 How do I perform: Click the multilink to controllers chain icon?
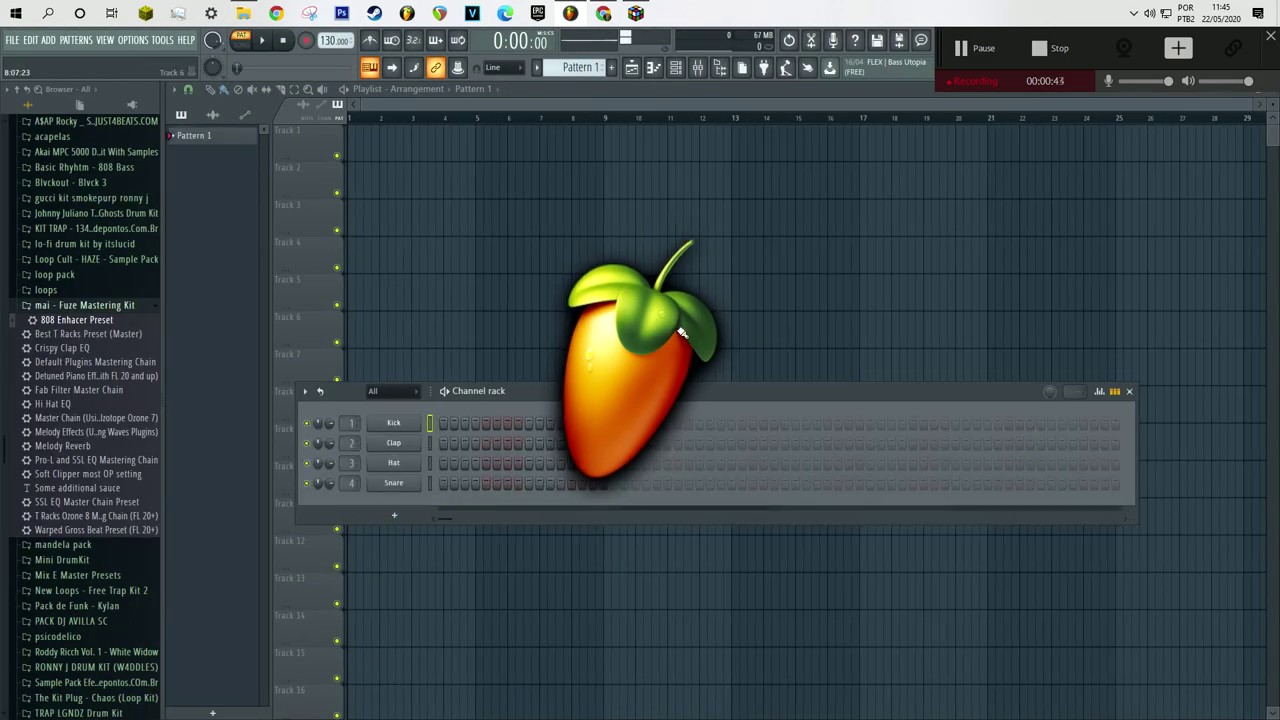[x=435, y=67]
